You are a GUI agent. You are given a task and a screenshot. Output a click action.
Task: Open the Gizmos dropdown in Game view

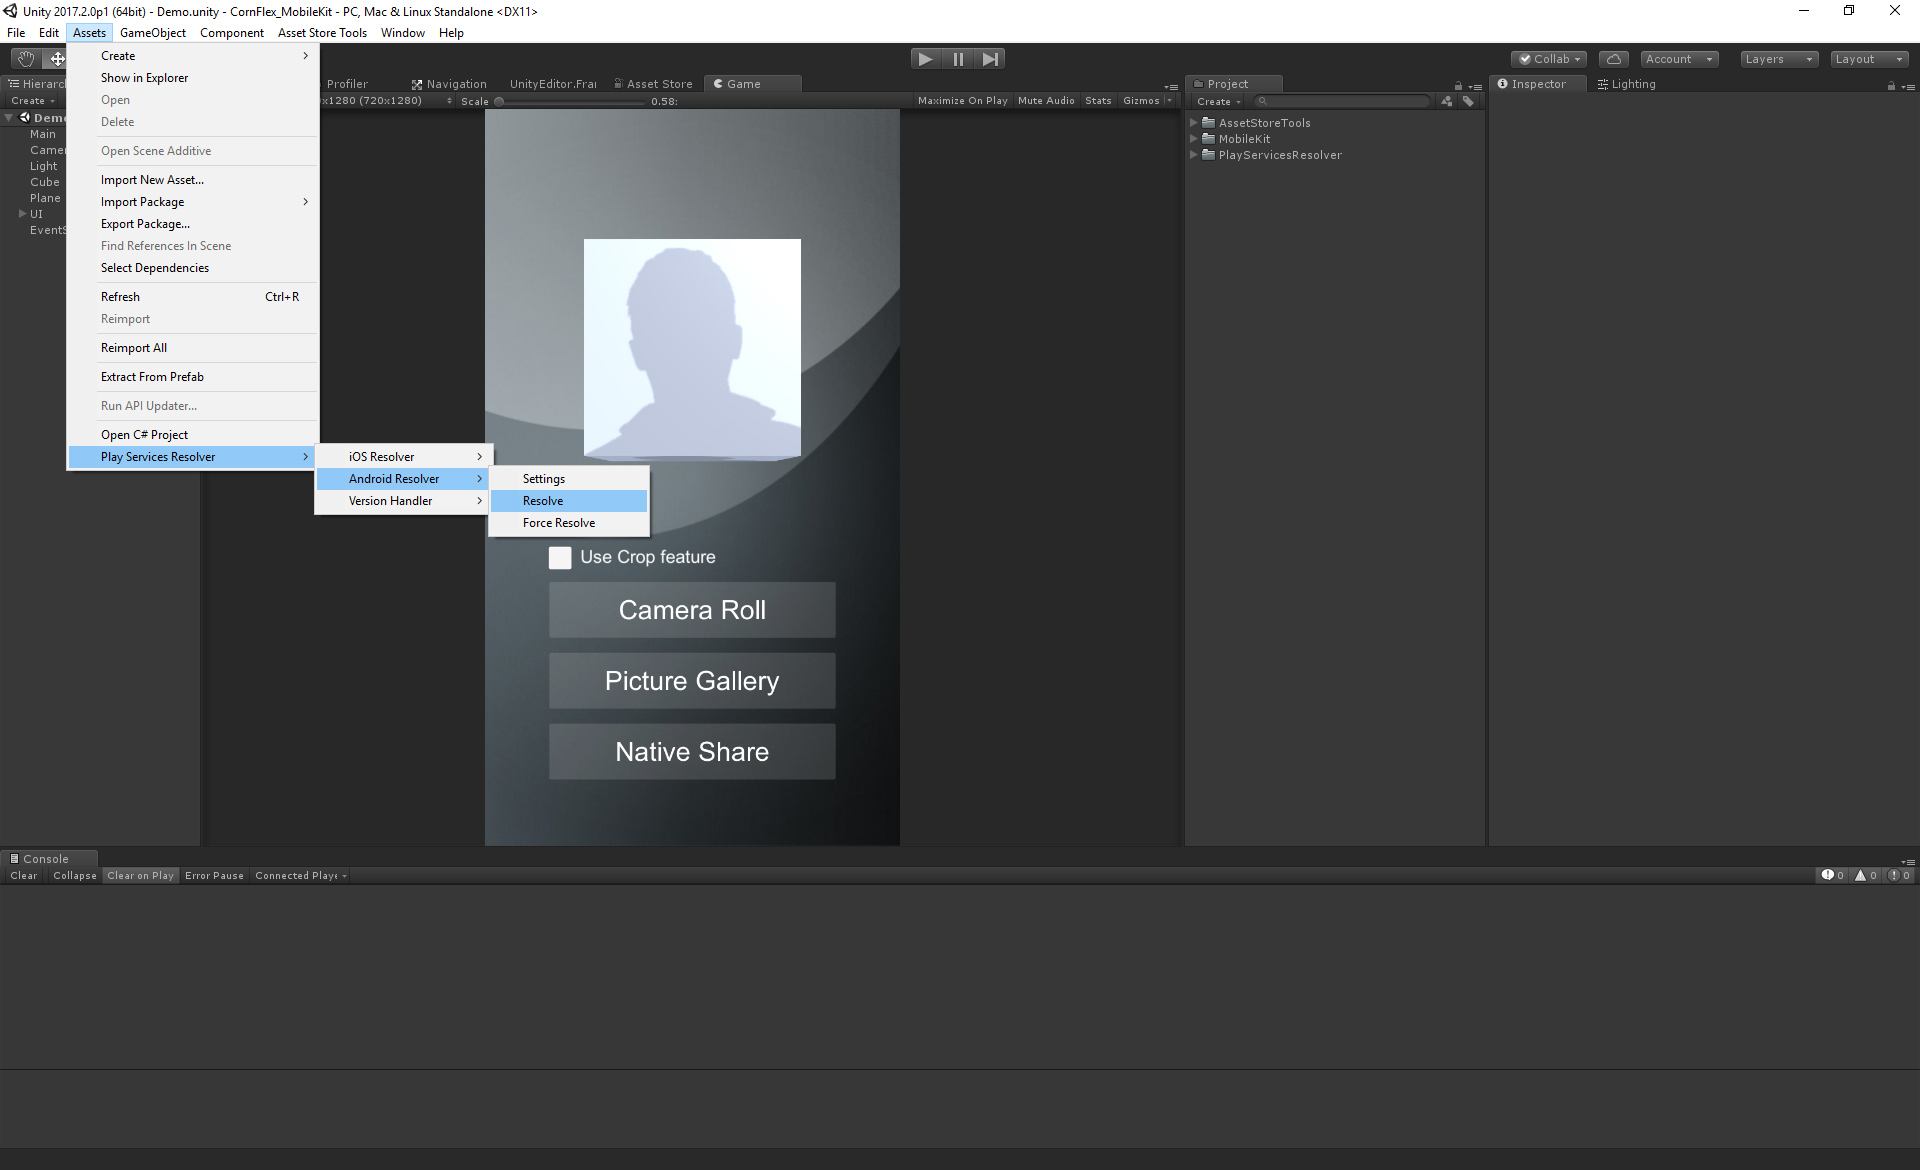point(1147,101)
